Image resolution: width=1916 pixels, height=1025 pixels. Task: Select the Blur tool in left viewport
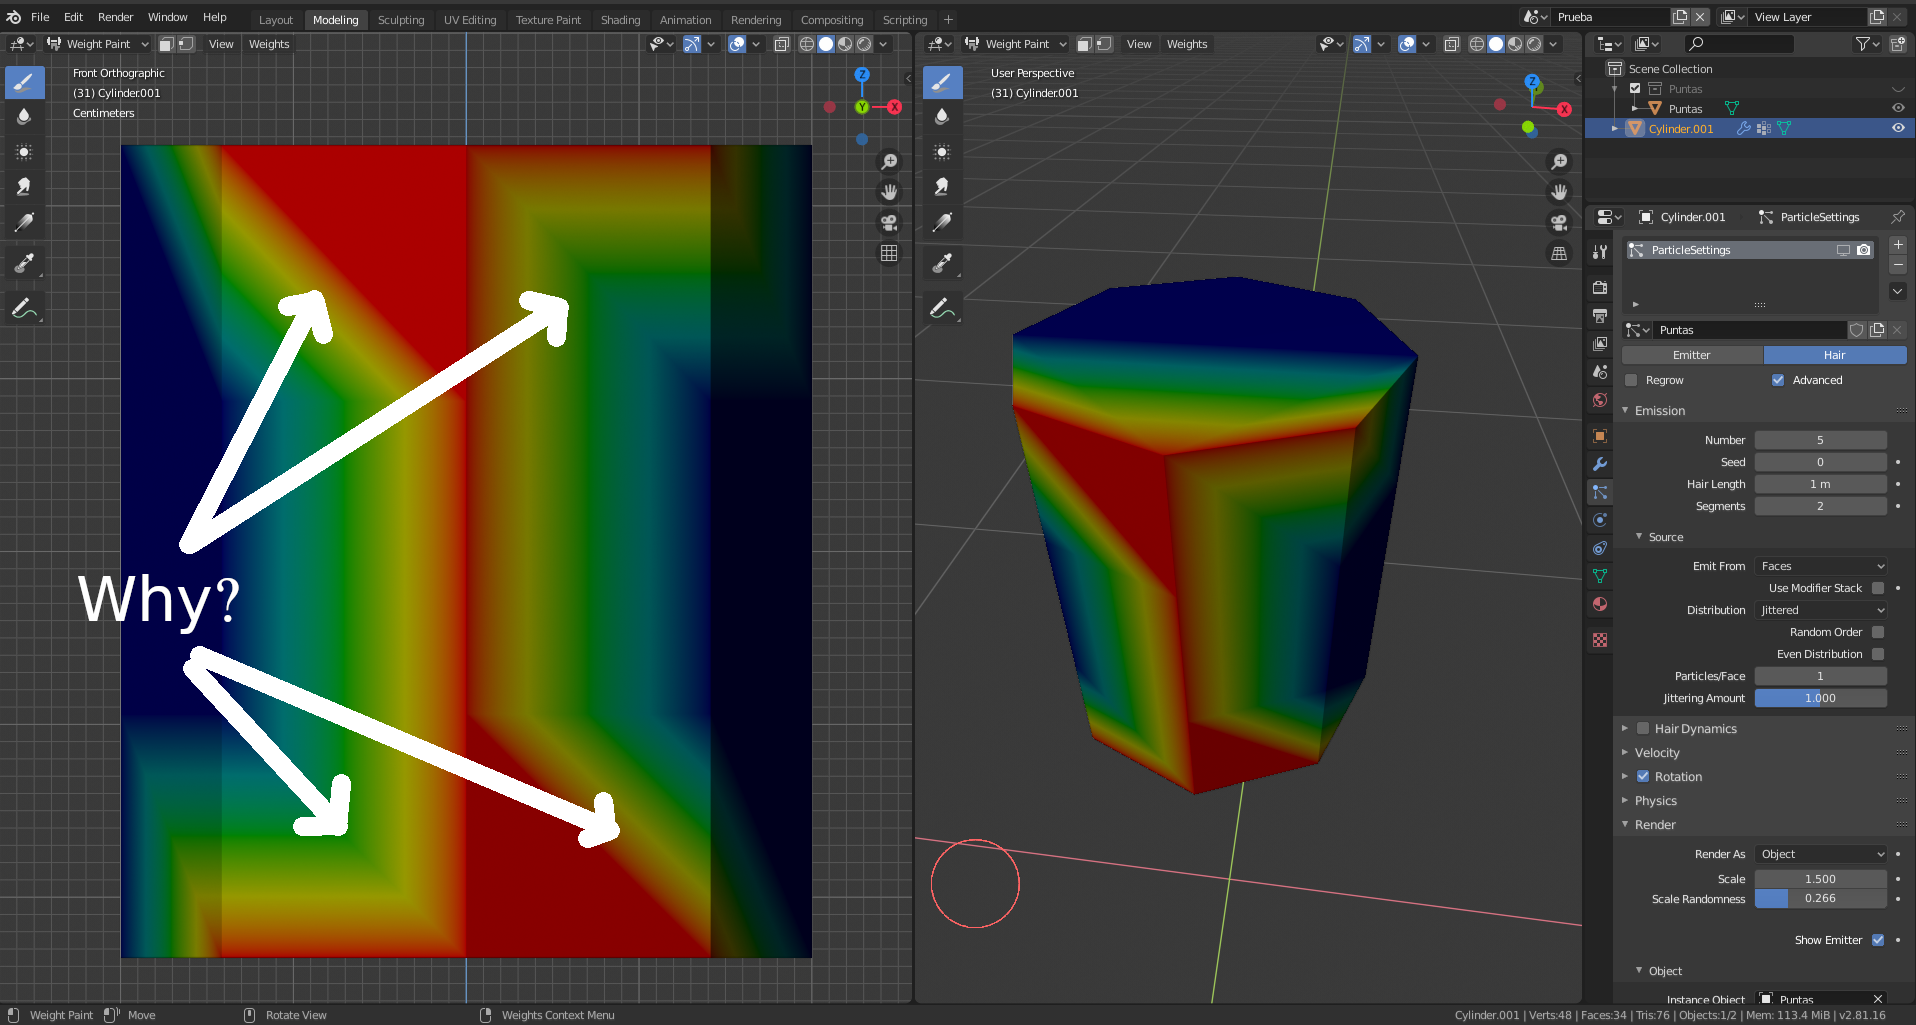tap(24, 117)
